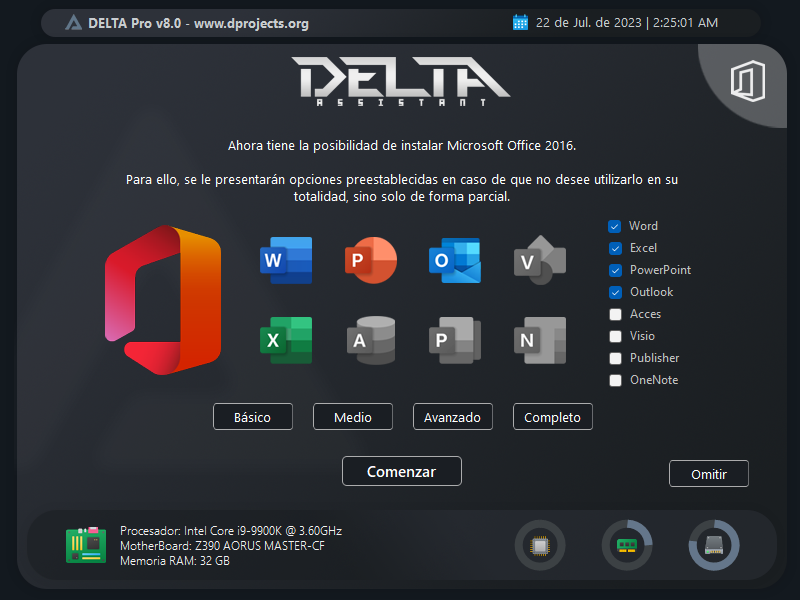800x600 pixels.
Task: Click the grayed-out OneNote icon
Action: tap(540, 340)
